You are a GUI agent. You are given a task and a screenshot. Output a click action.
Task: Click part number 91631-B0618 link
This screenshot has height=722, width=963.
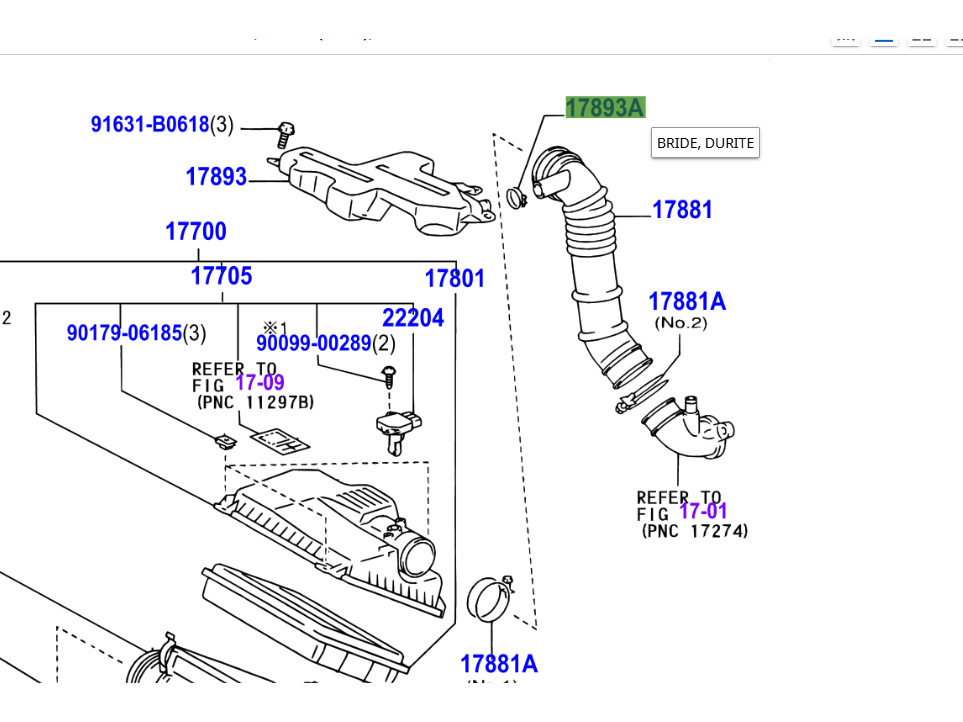pos(150,125)
